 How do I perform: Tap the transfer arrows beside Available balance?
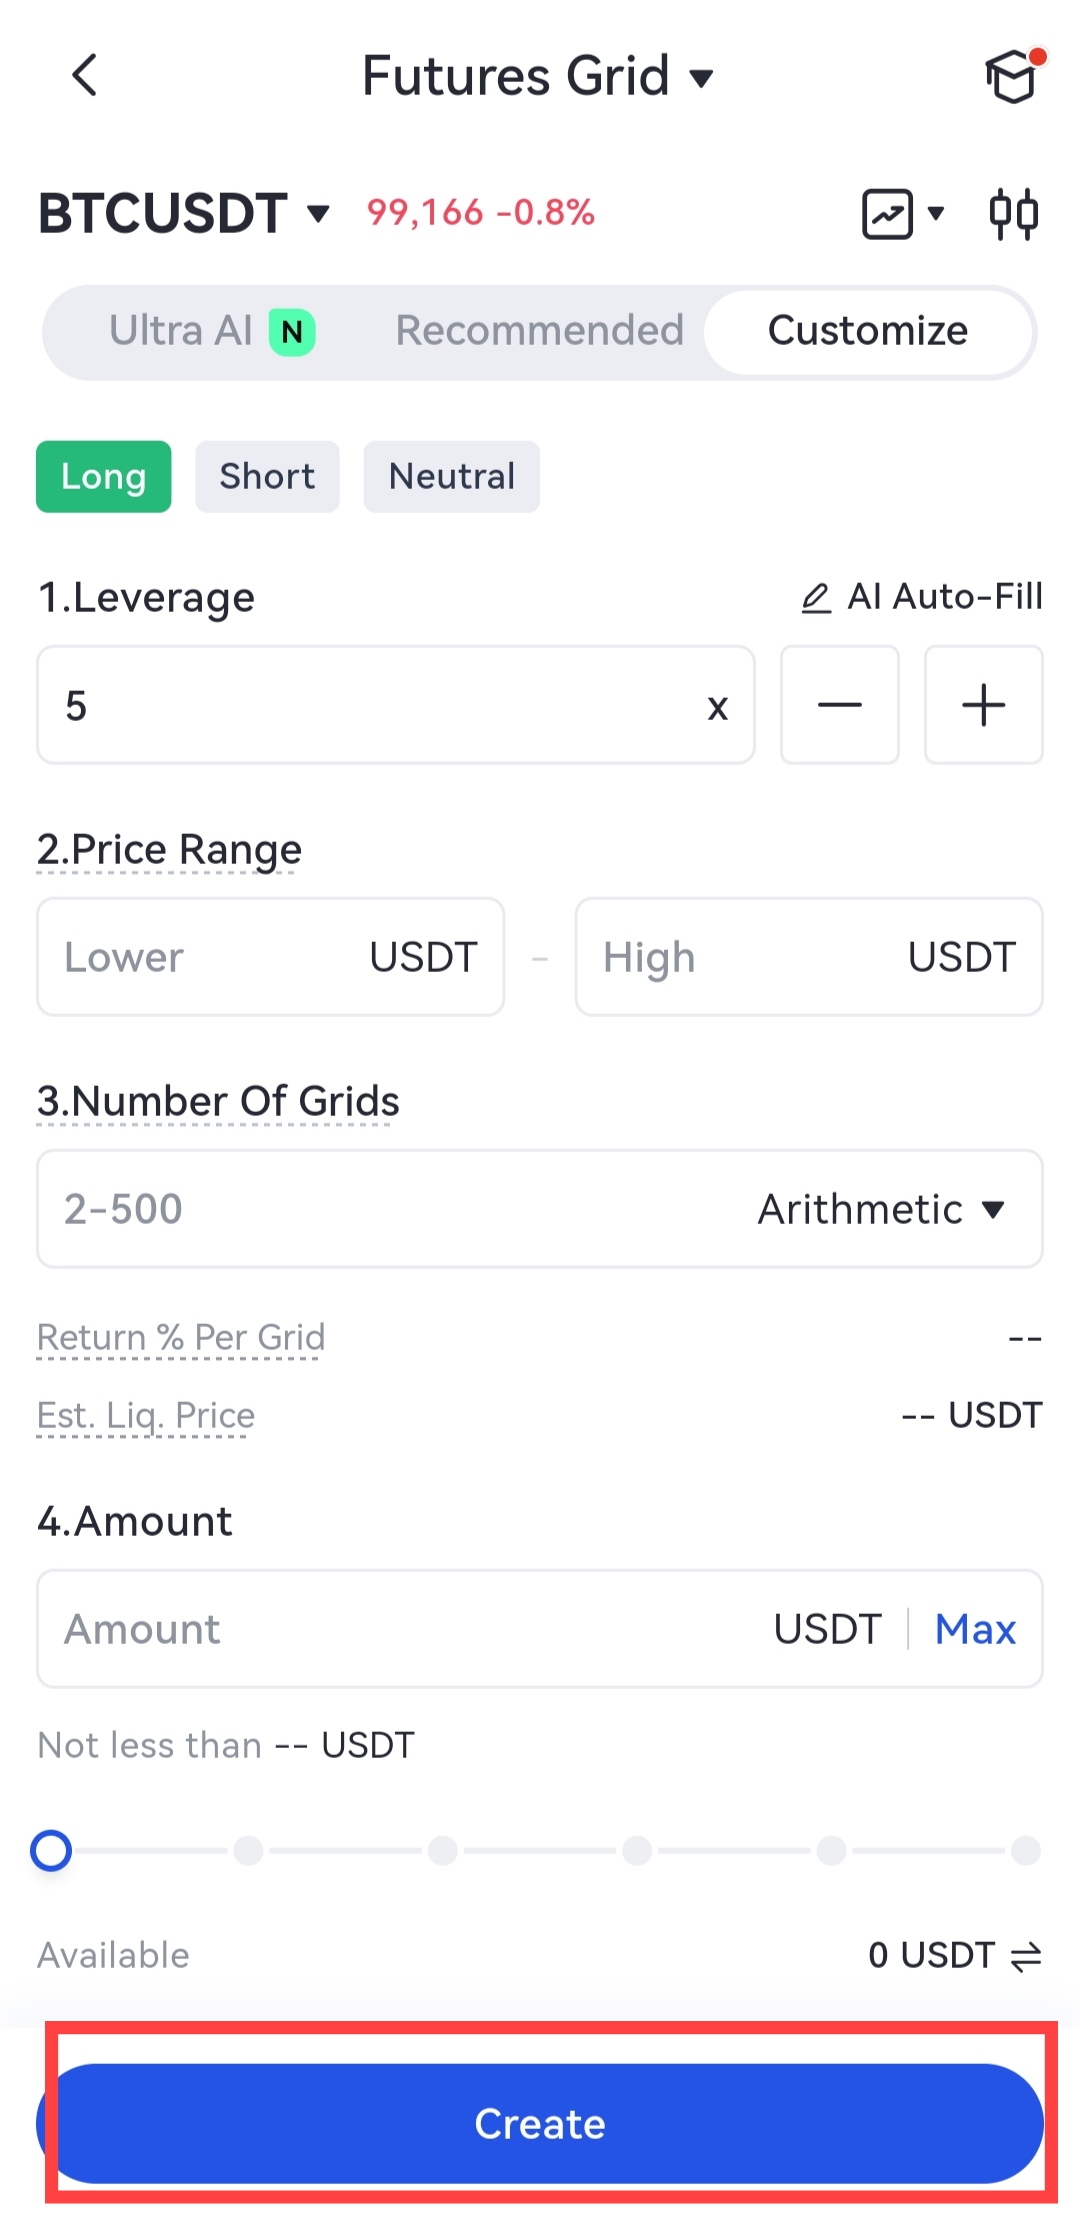pyautogui.click(x=1026, y=1956)
